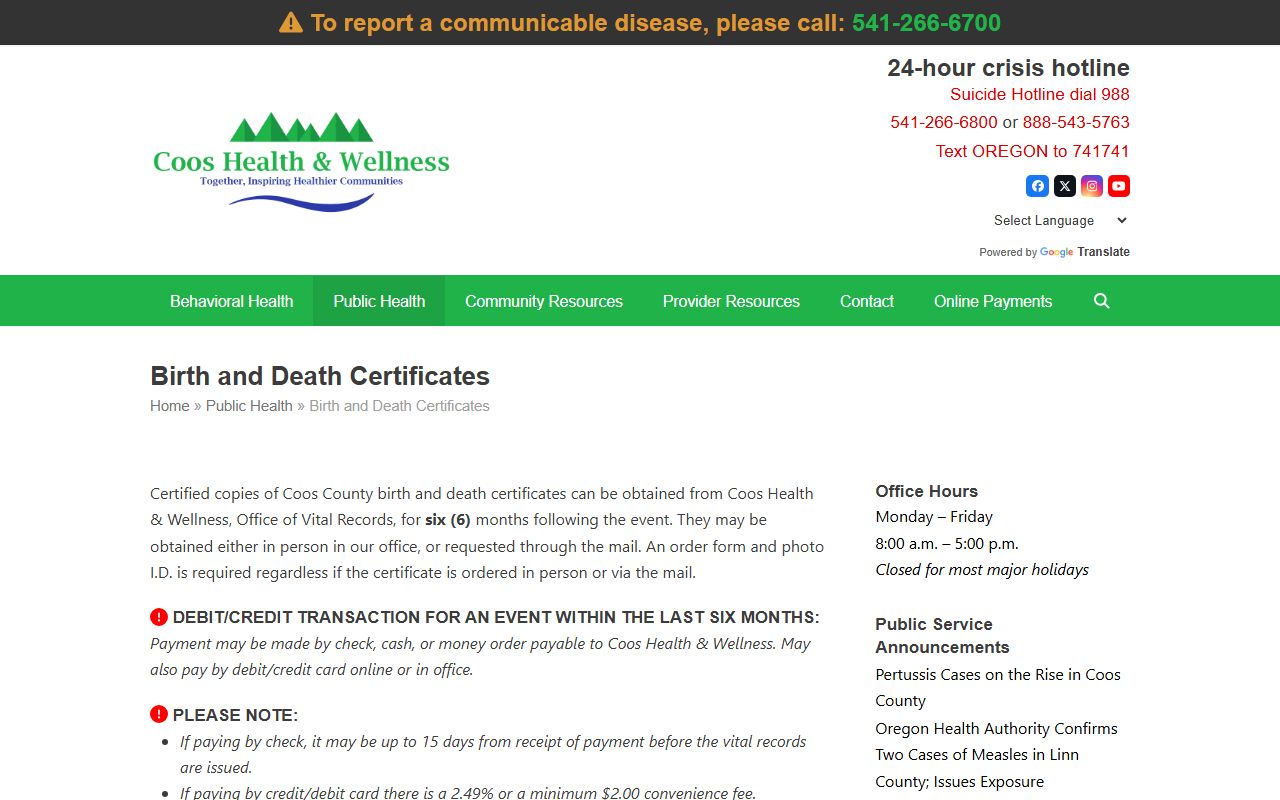Click the red alert icon beside PLEASE NOTE
The image size is (1280, 800).
(159, 714)
